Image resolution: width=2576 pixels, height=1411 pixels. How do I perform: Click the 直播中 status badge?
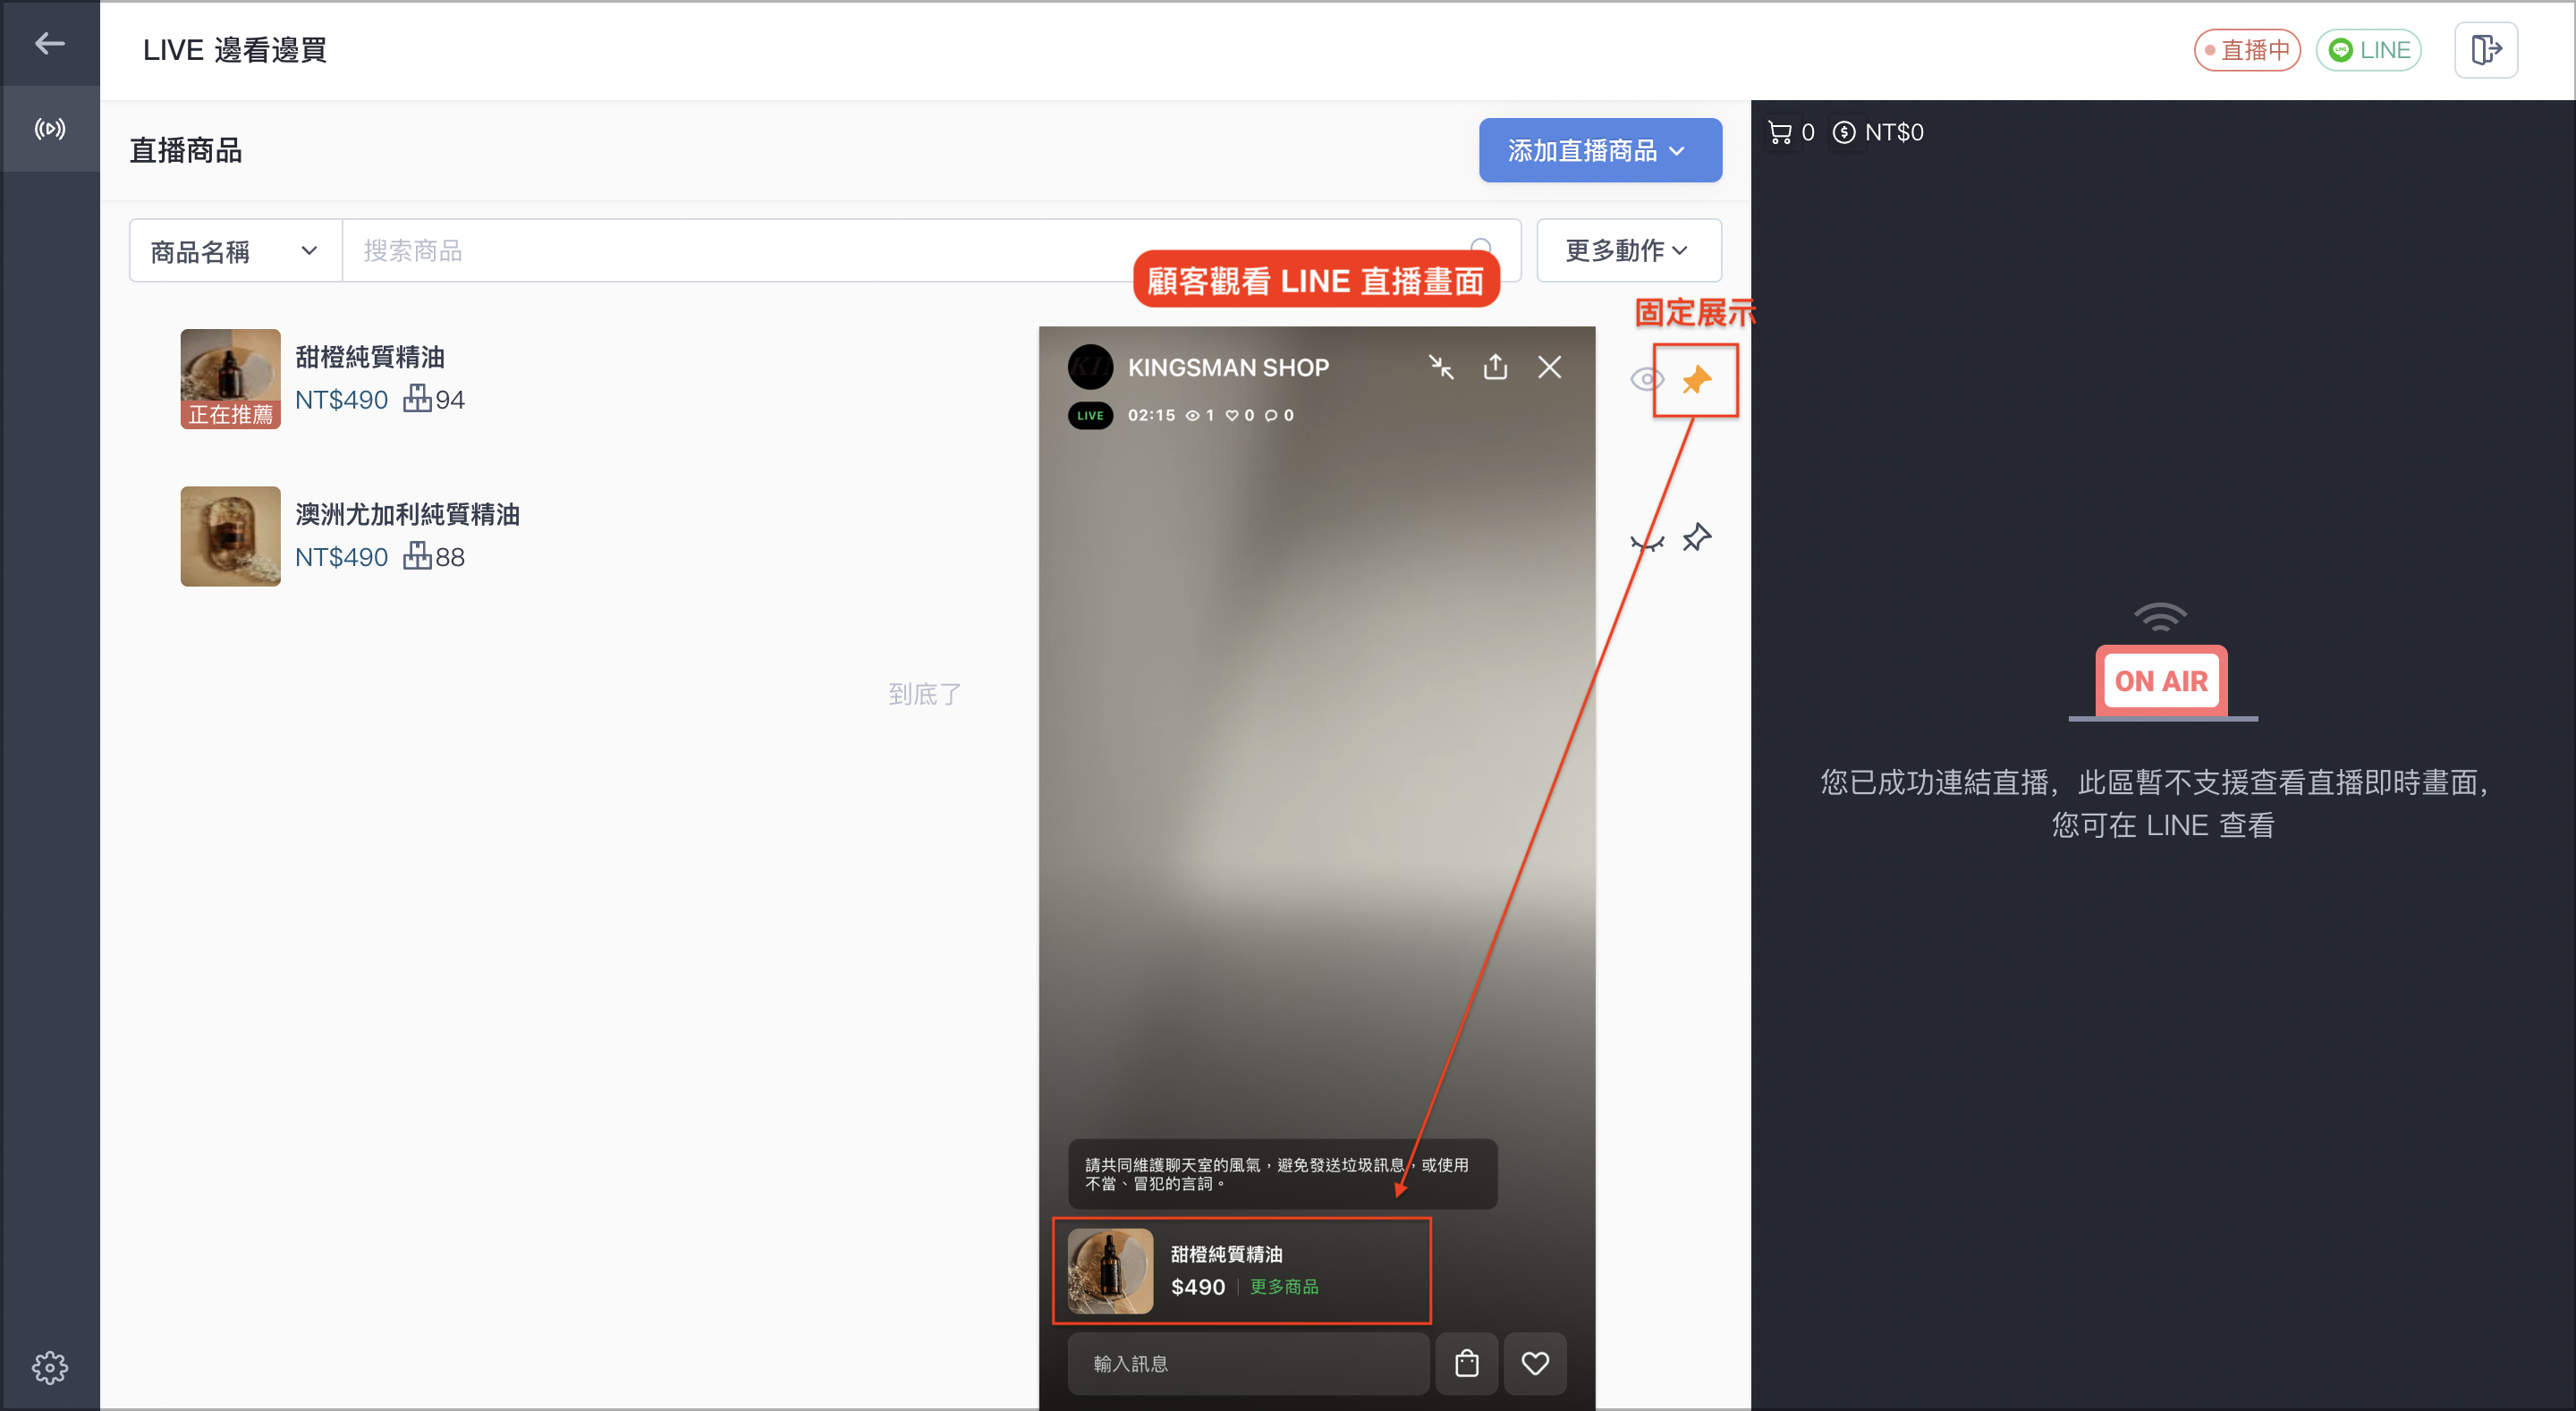(x=2247, y=49)
